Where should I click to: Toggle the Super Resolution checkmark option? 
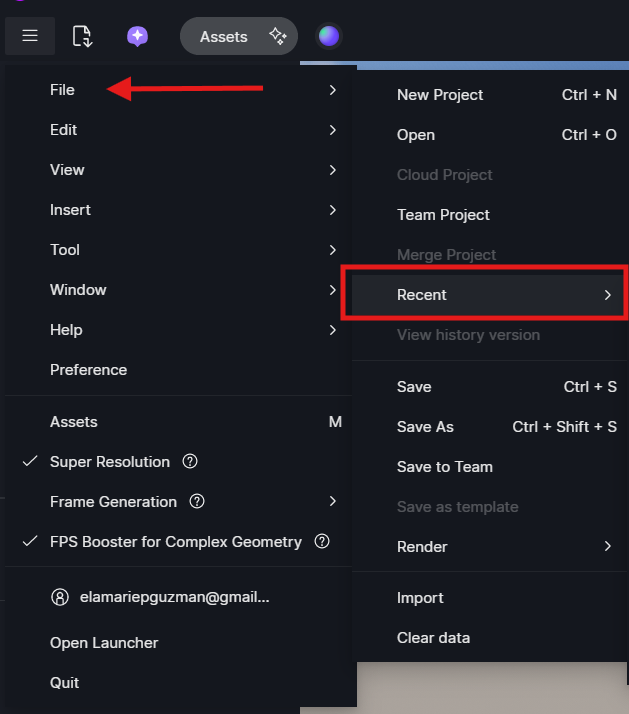click(x=110, y=462)
